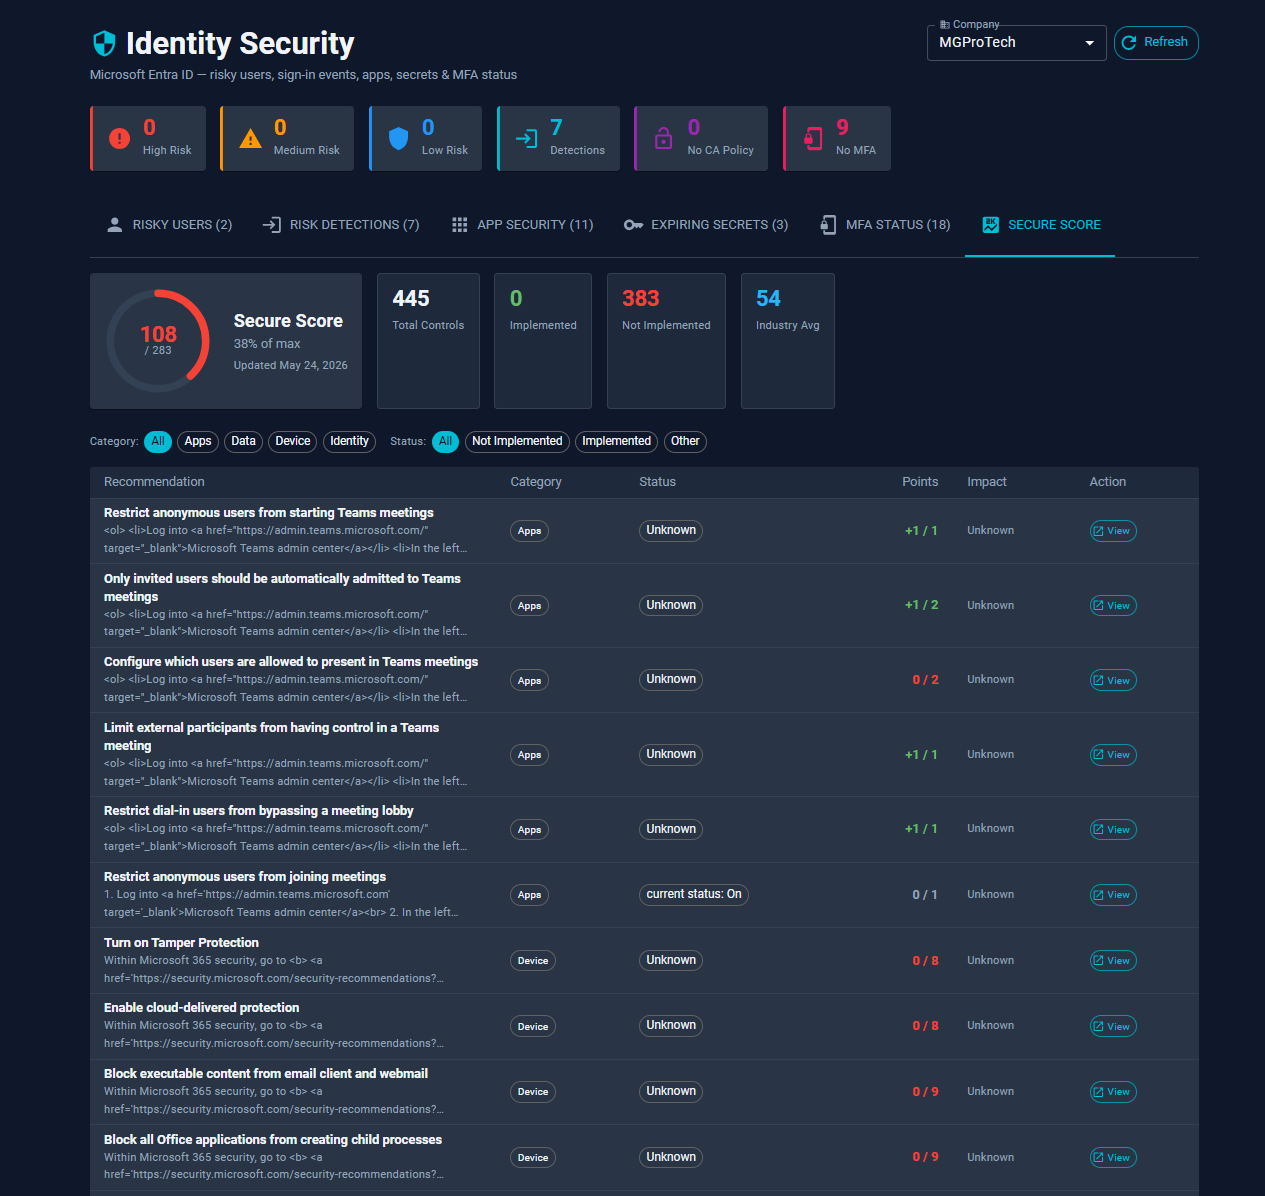Viewport: 1265px width, 1196px height.
Task: Click the Identity Security shield logo icon
Action: [x=104, y=43]
